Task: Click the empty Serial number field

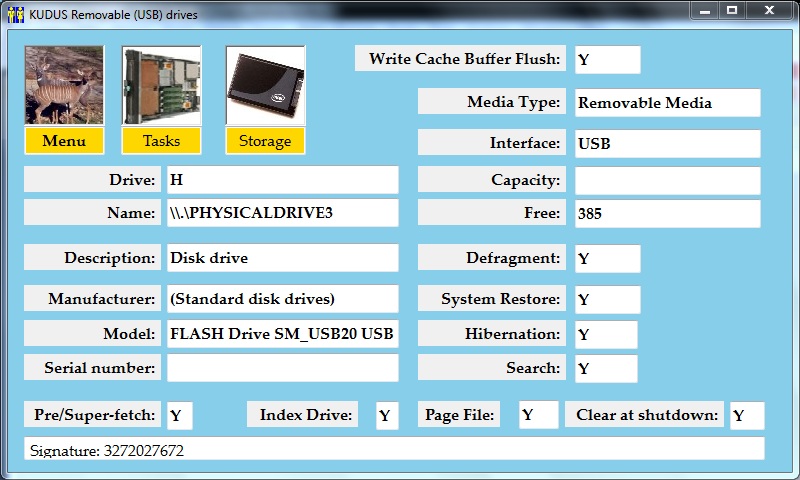Action: [282, 368]
